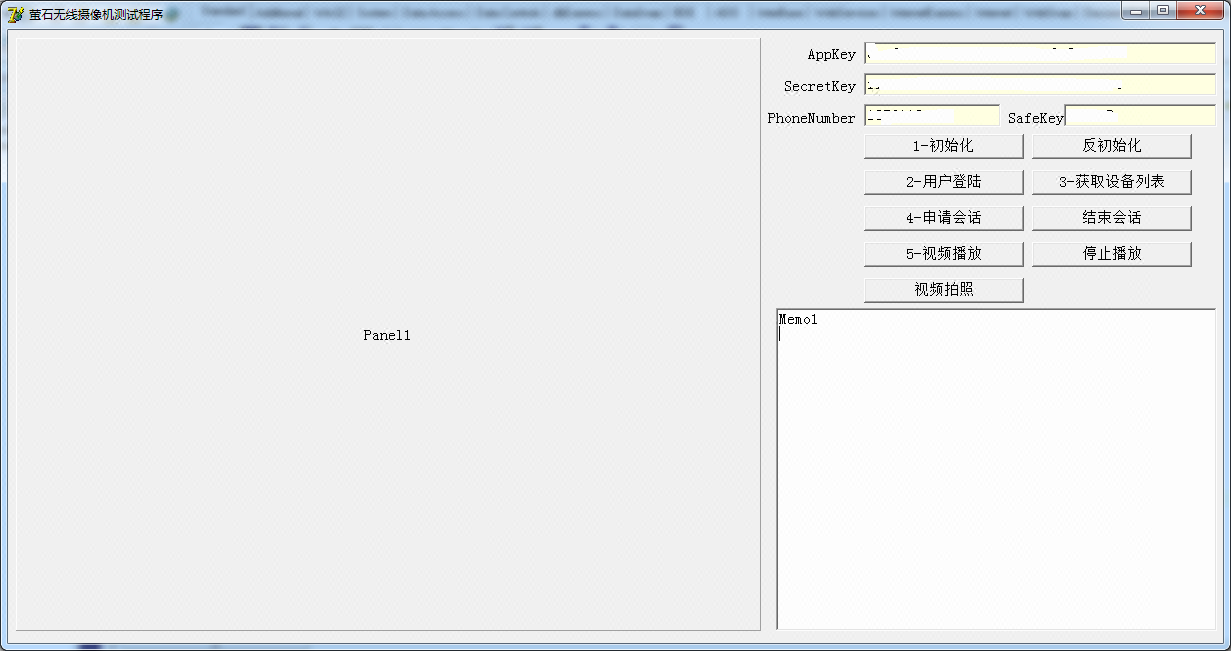Focus the AppKey input field

pos(1039,54)
